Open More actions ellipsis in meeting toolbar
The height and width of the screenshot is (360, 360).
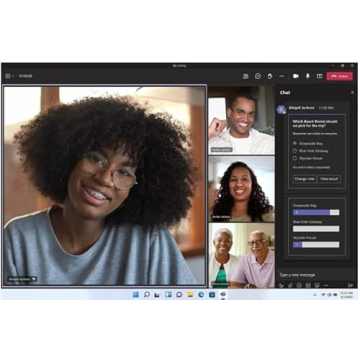click(x=282, y=76)
